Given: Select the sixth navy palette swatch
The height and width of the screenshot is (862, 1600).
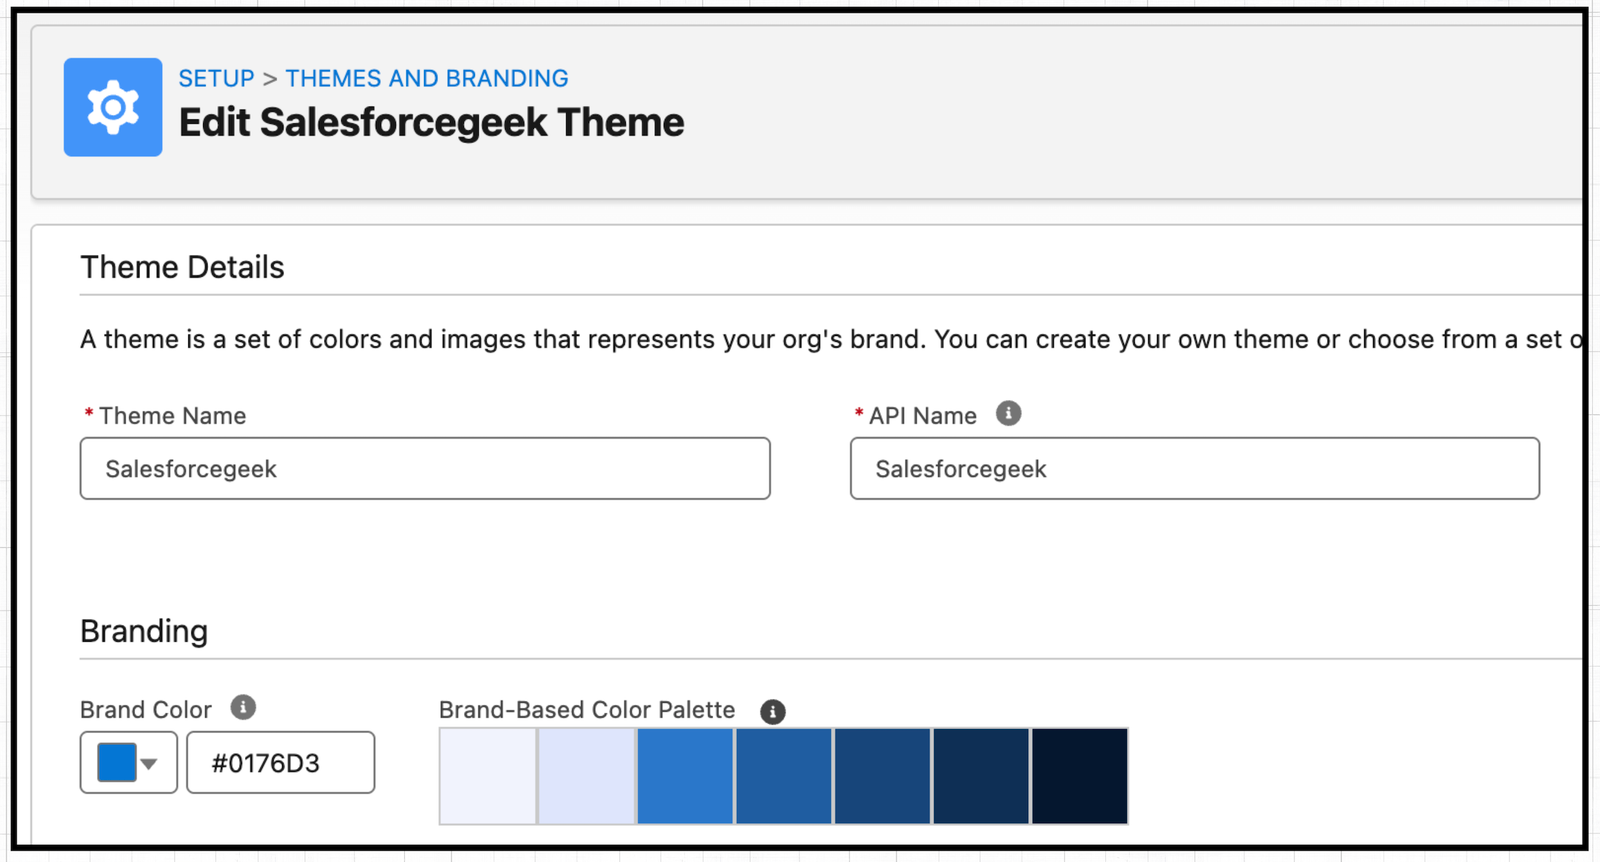Looking at the screenshot, I should click(981, 776).
